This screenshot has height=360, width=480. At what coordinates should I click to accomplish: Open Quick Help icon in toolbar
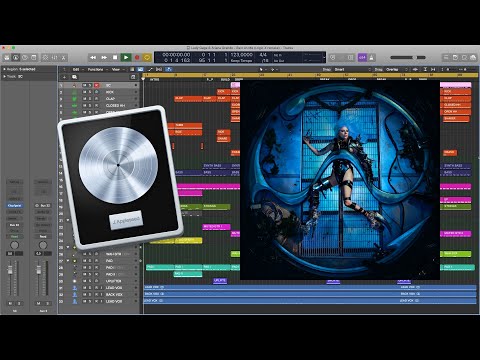25,58
